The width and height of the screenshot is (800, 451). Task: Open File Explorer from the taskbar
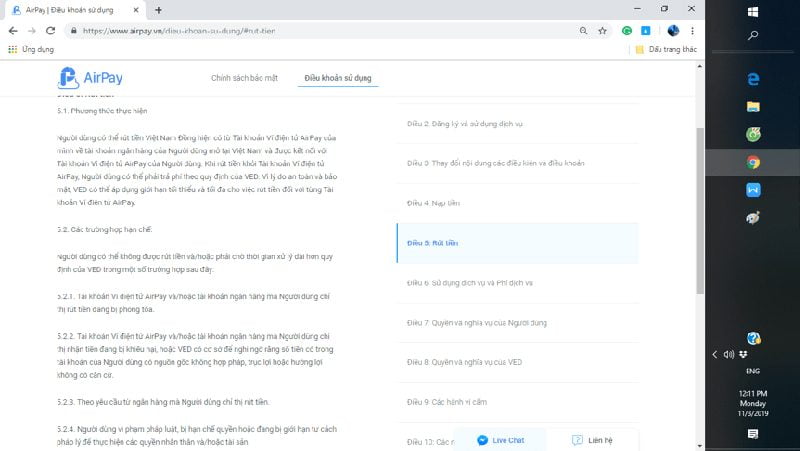(x=754, y=106)
